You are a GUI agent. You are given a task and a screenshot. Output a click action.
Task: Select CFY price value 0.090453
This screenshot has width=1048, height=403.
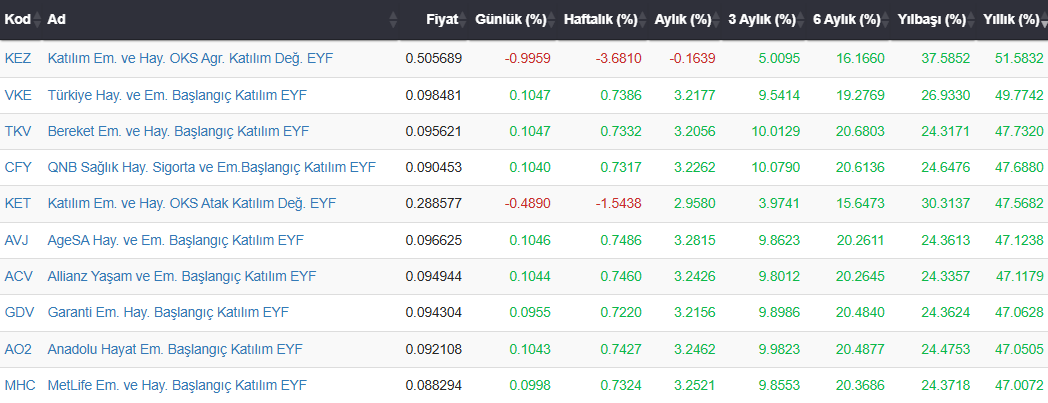(433, 167)
